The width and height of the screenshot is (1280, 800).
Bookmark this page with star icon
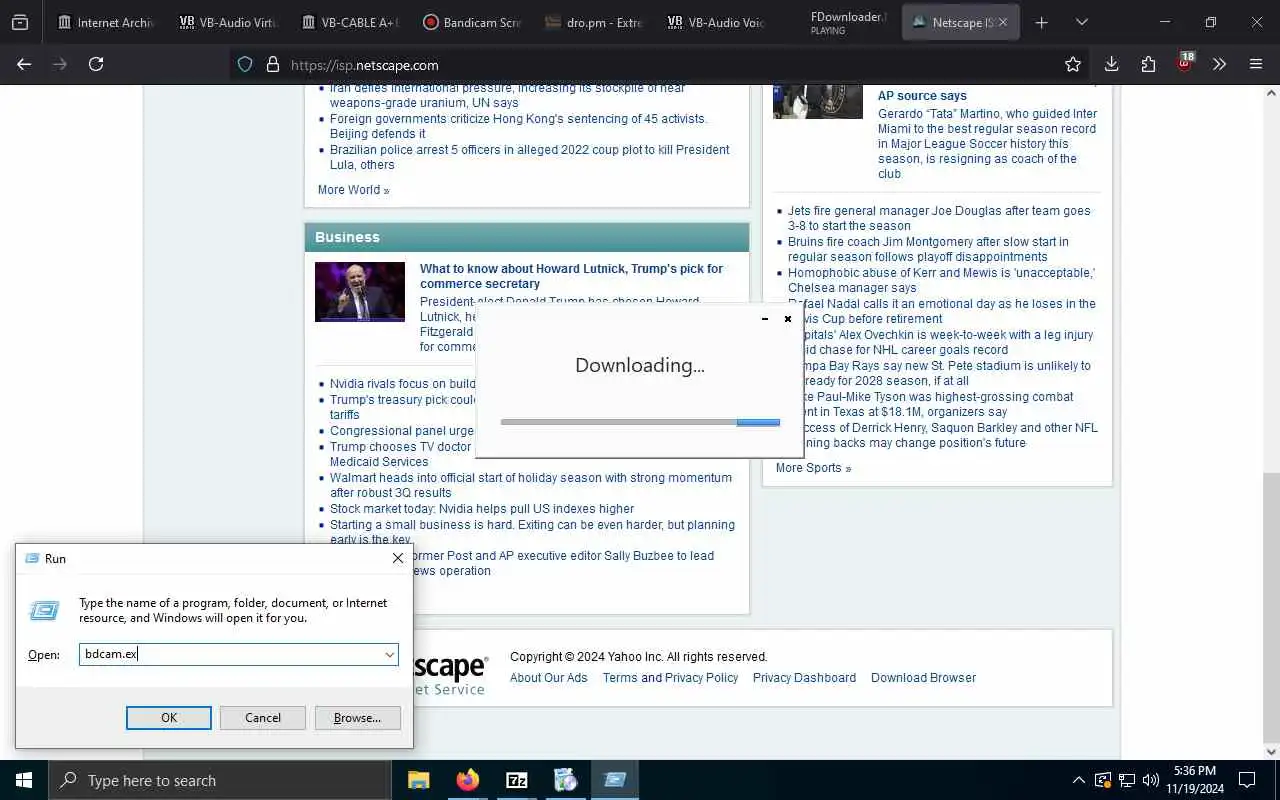pyautogui.click(x=1073, y=64)
